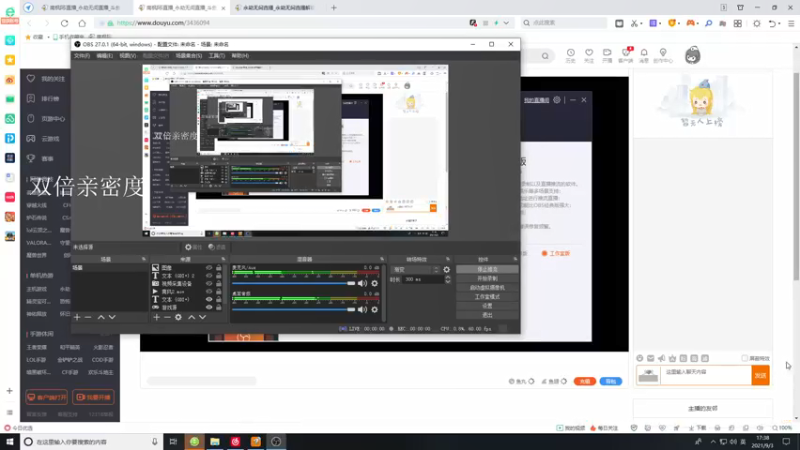Open OBS 工具(T) menu
Screen dimensions: 800x450
216,56
